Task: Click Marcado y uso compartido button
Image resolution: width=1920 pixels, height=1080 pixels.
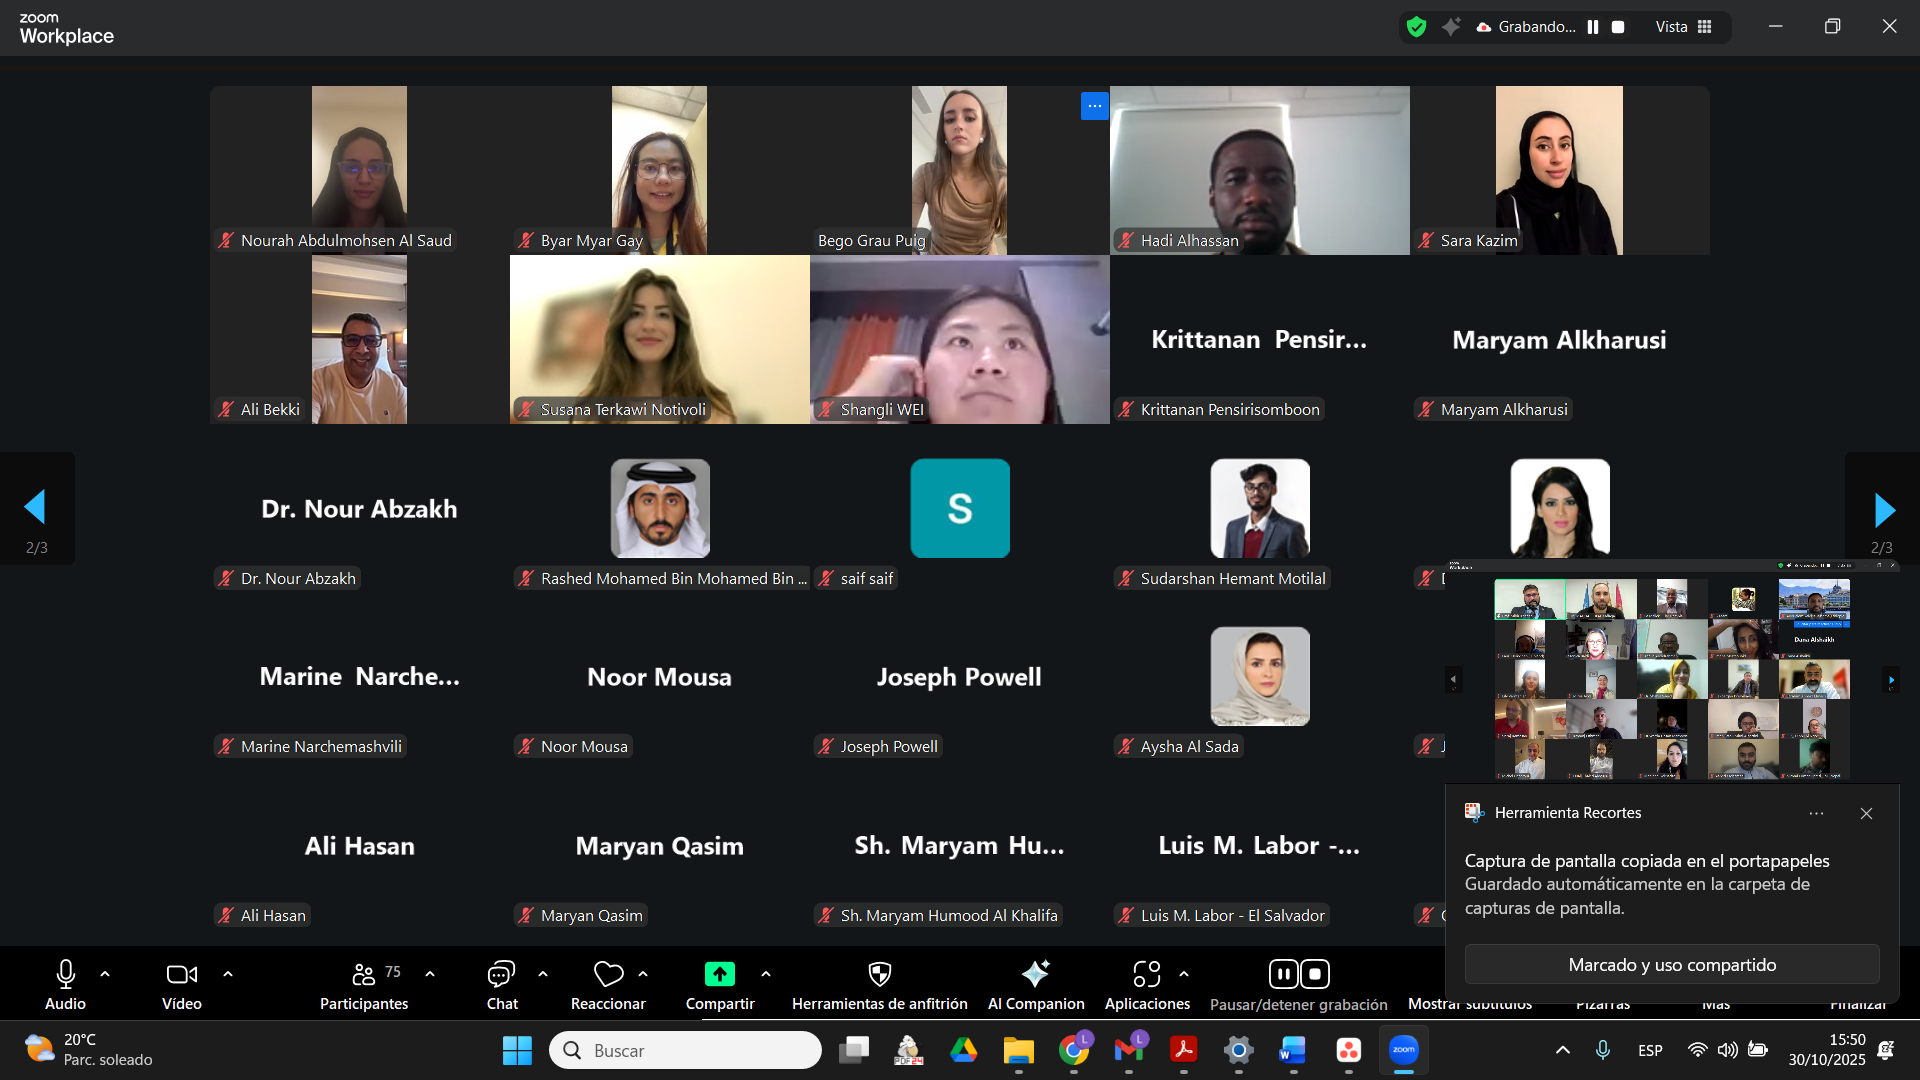Action: (1672, 965)
